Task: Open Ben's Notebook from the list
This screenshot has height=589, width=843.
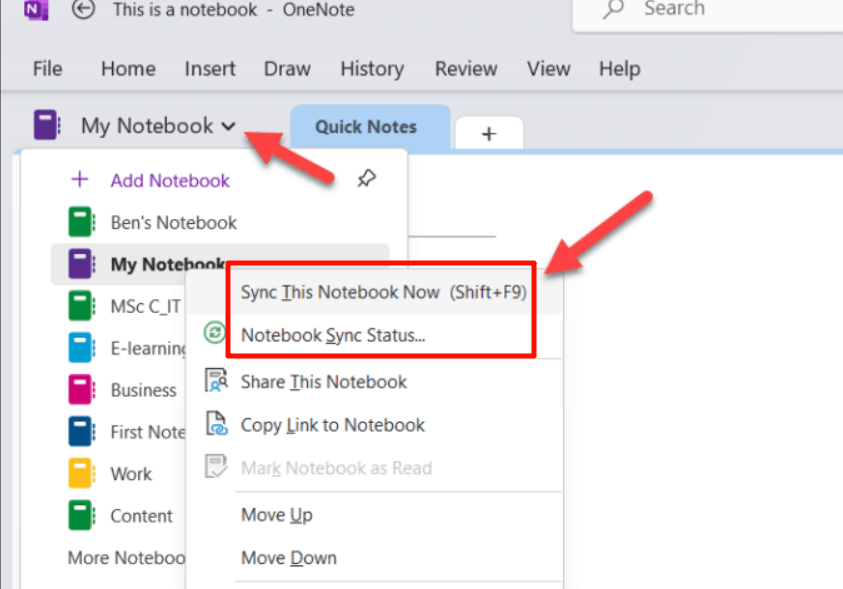Action: 174,222
